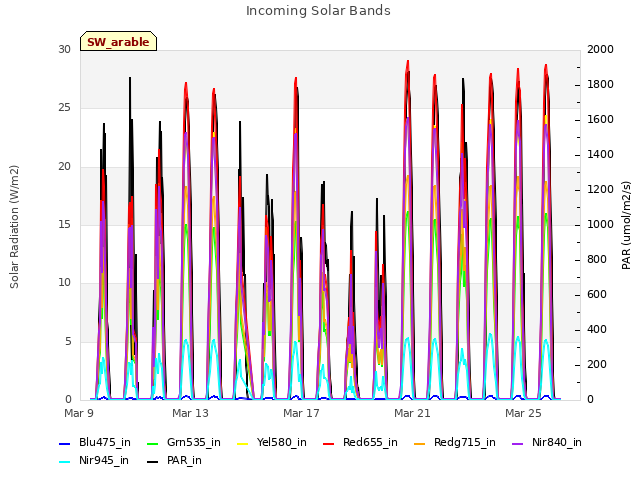Click the PAR_in legend label

tap(184, 460)
